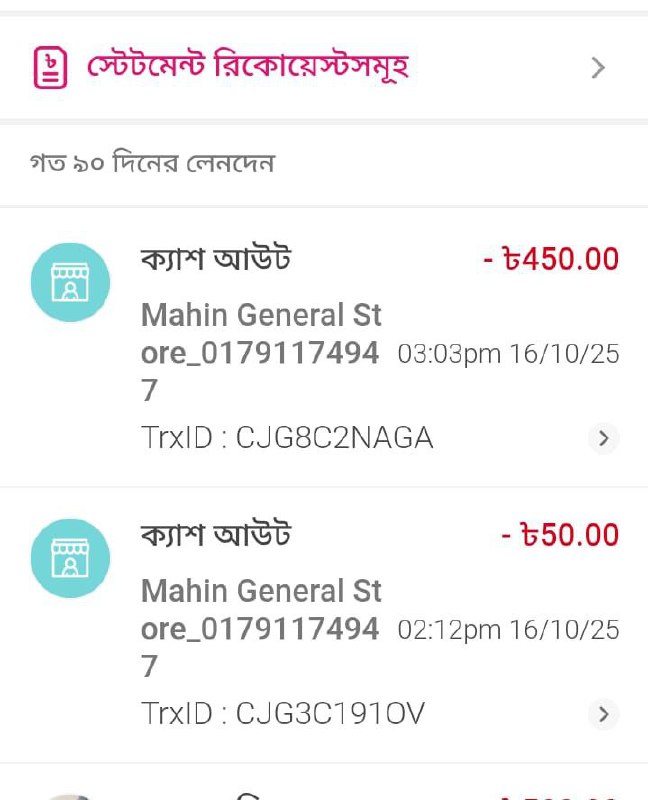The width and height of the screenshot is (648, 800).
Task: Open Mahin General Store entry from 02:12pm
Action: click(x=260, y=628)
